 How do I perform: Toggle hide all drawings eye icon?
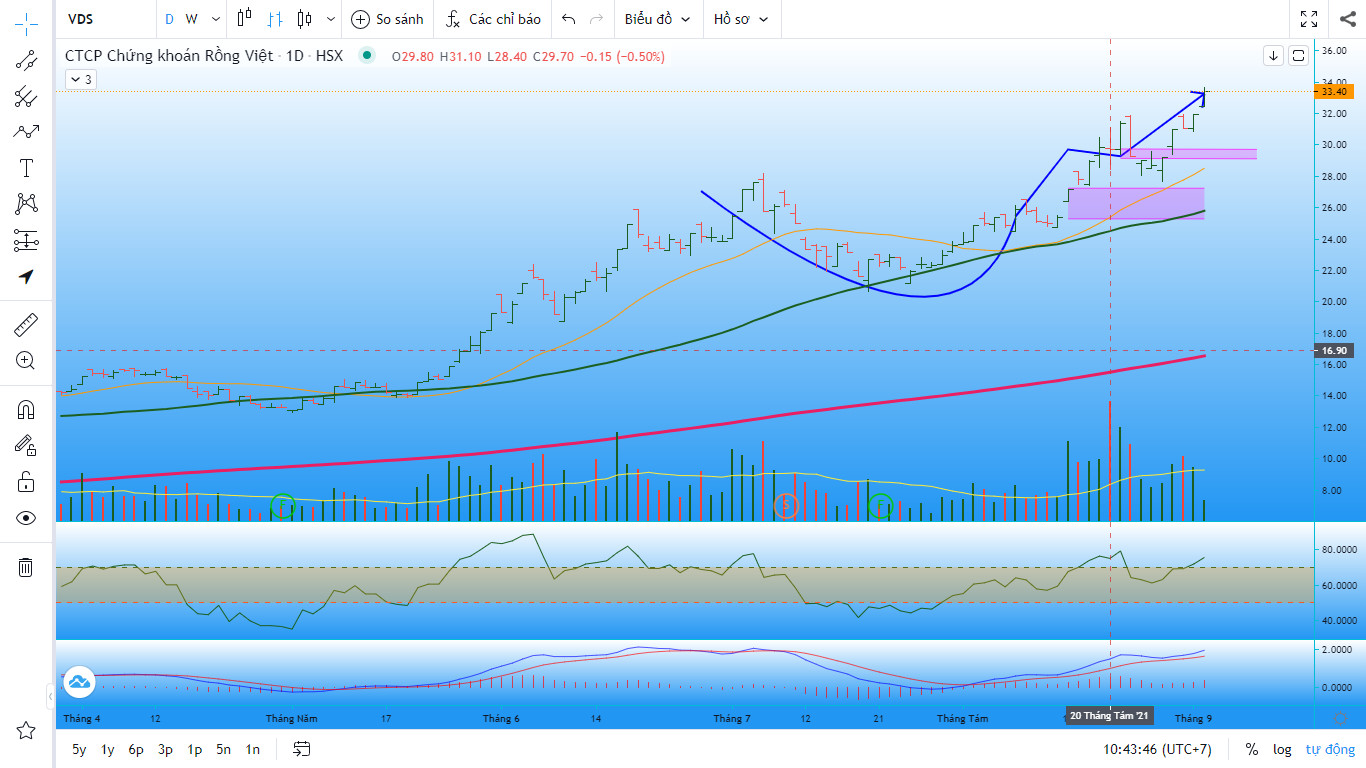[x=26, y=517]
